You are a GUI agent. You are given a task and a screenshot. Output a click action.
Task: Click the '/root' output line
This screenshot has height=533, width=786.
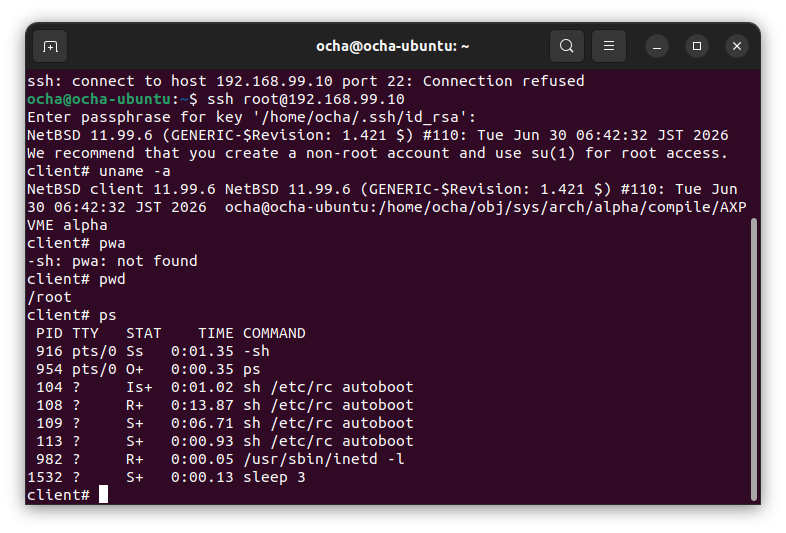(49, 297)
